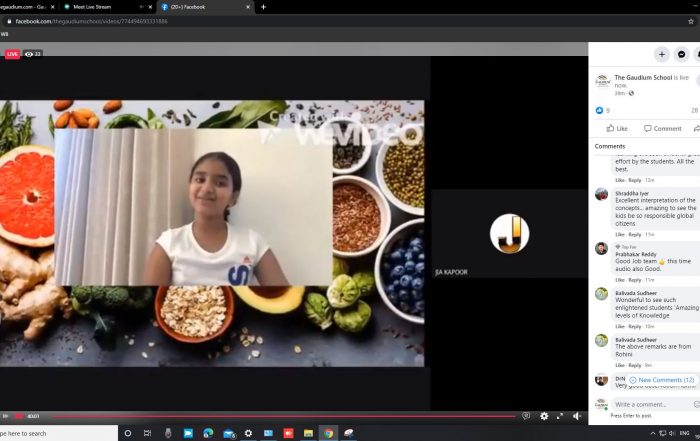The image size is (700, 441).
Task: Open Microsoft Edge from the taskbar
Action: pyautogui.click(x=208, y=433)
